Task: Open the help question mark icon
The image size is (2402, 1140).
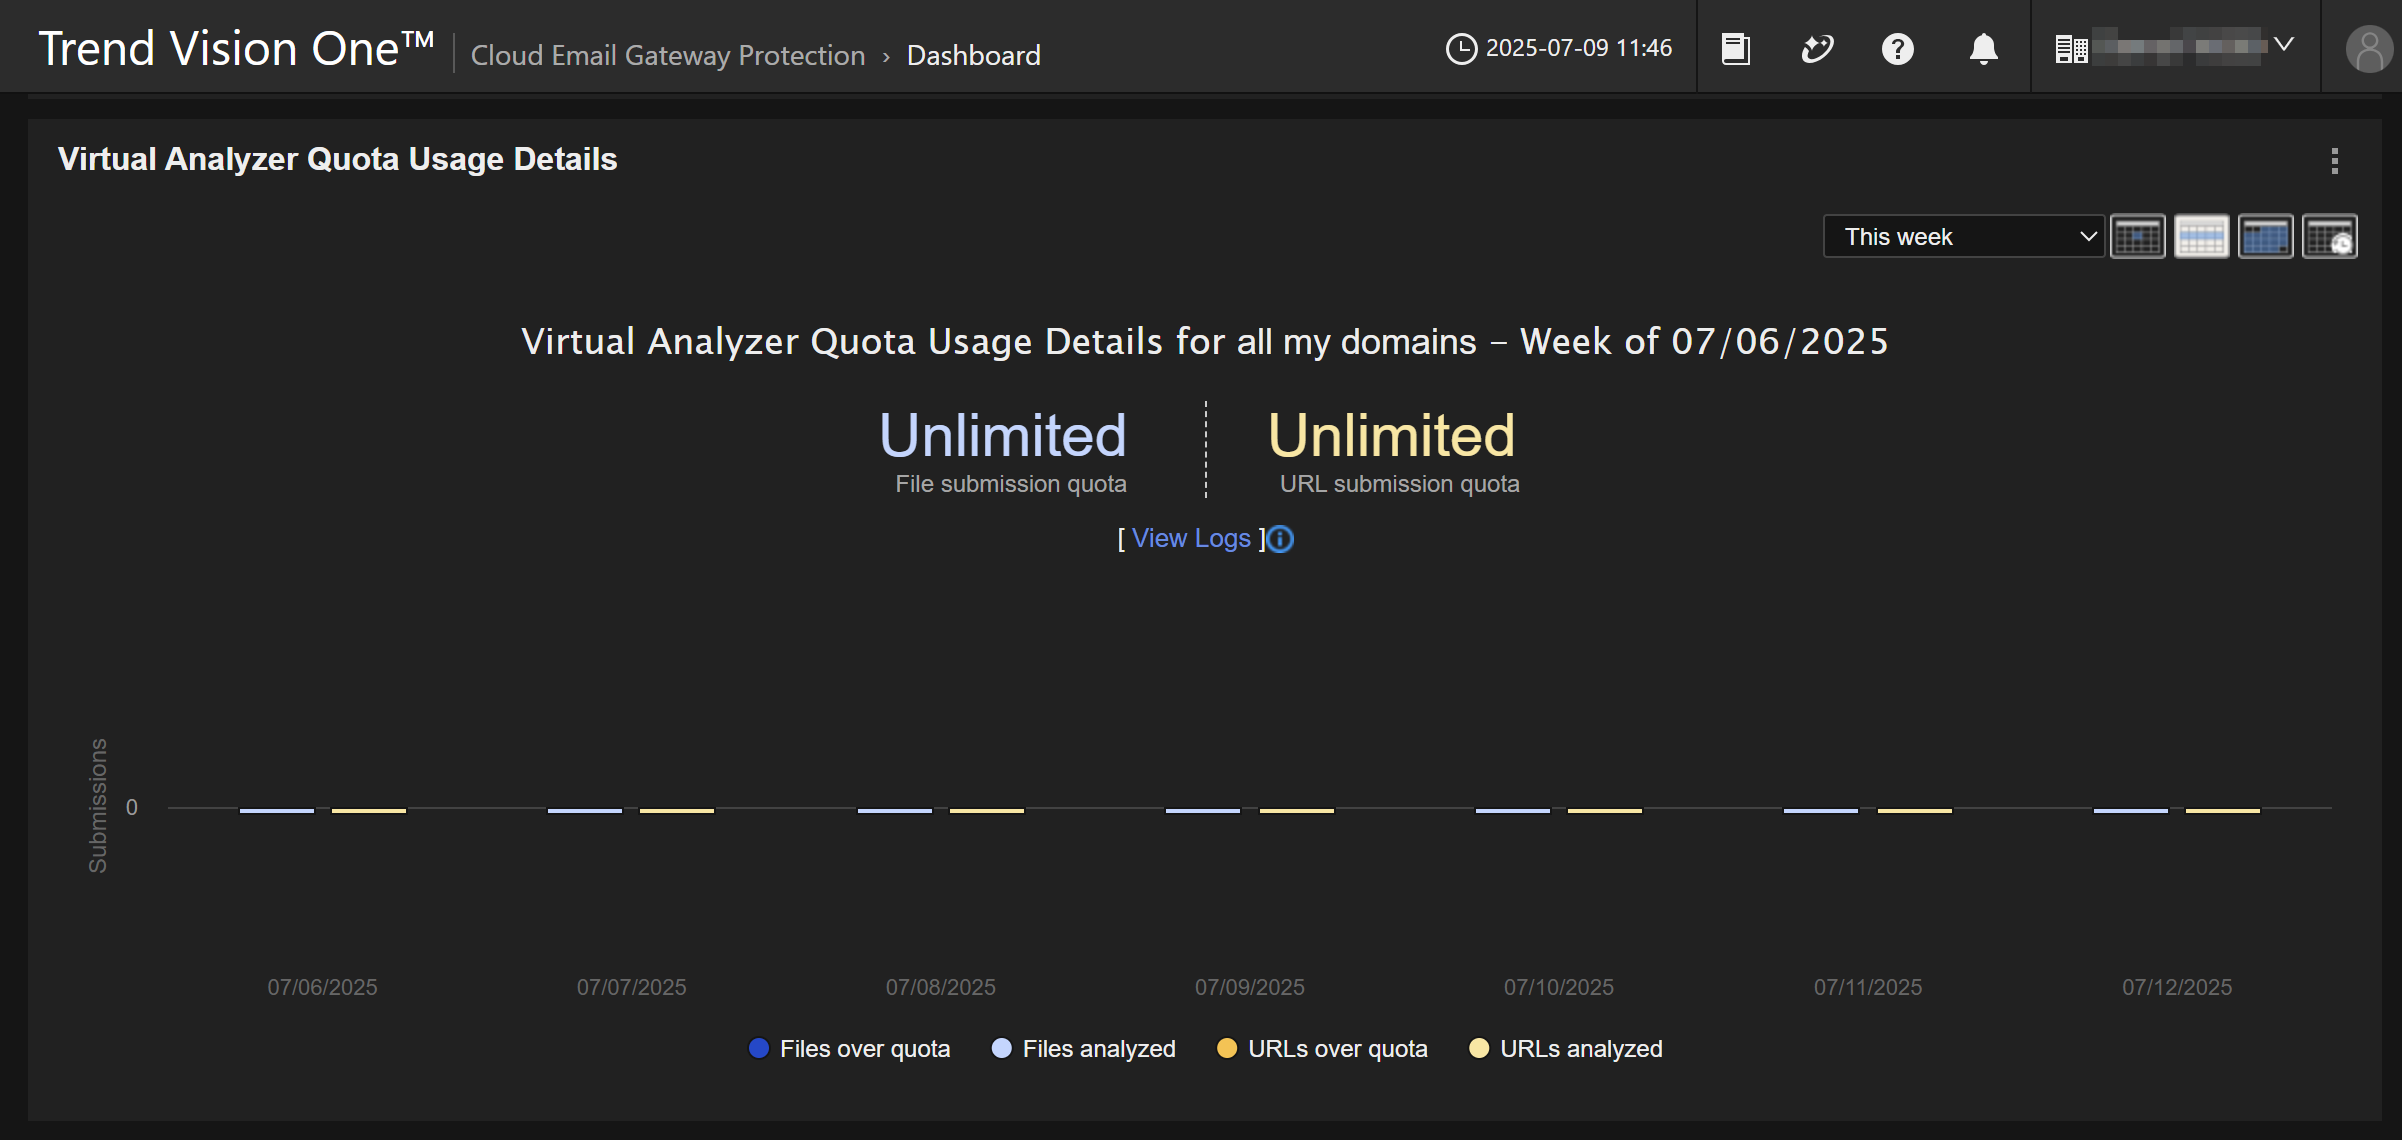Action: [x=1897, y=48]
